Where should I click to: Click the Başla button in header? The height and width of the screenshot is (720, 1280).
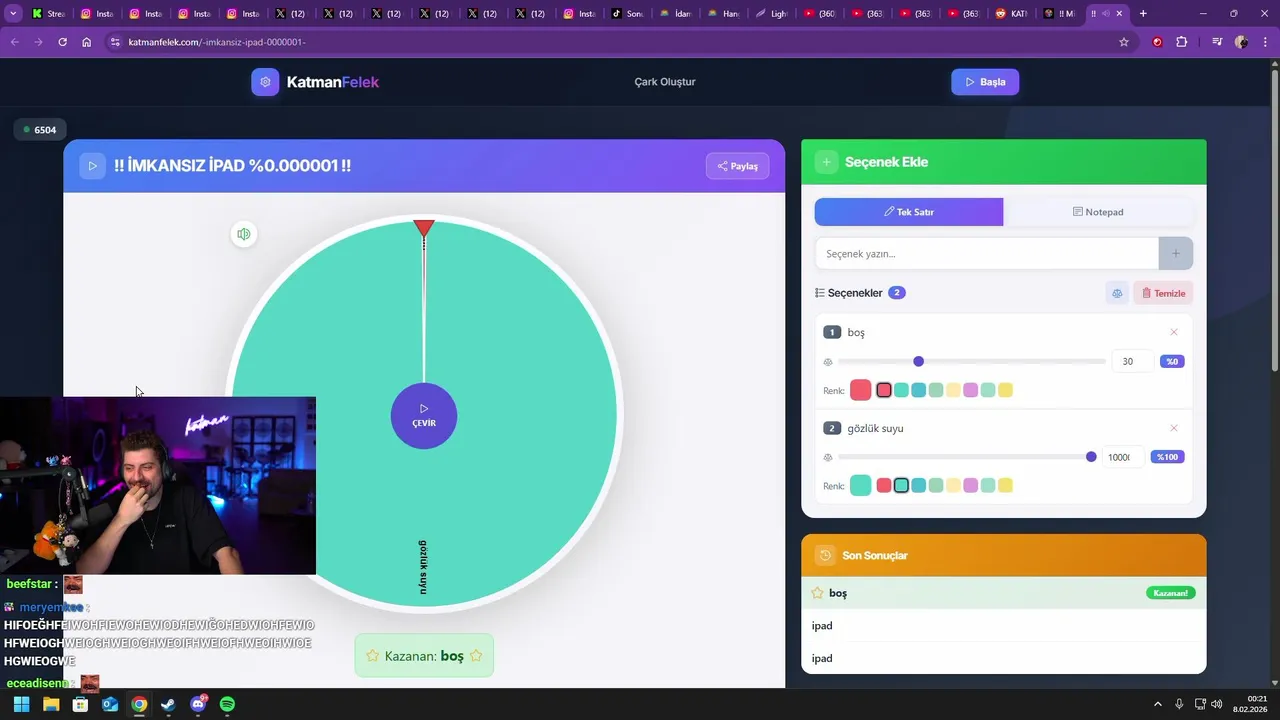point(985,82)
